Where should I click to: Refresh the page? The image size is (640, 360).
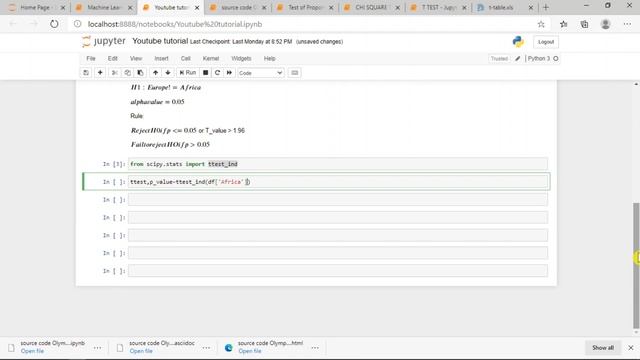[x=54, y=24]
